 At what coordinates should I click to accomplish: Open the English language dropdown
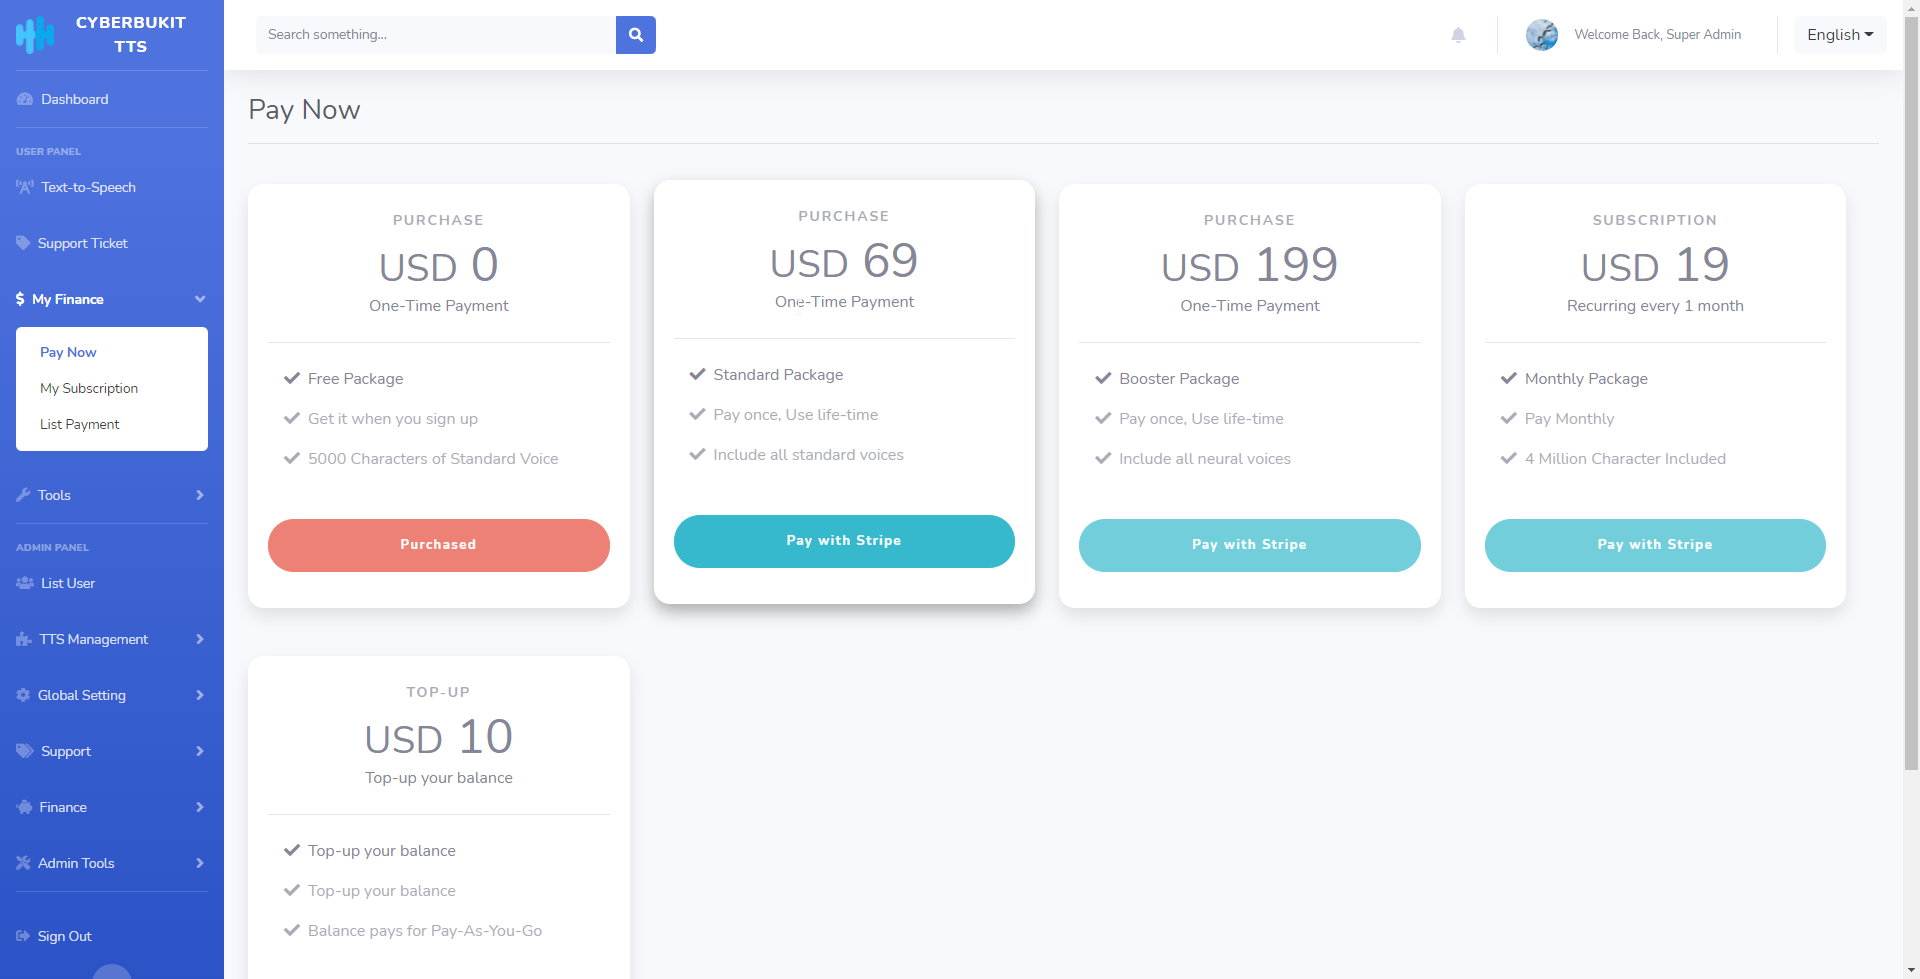coord(1839,35)
